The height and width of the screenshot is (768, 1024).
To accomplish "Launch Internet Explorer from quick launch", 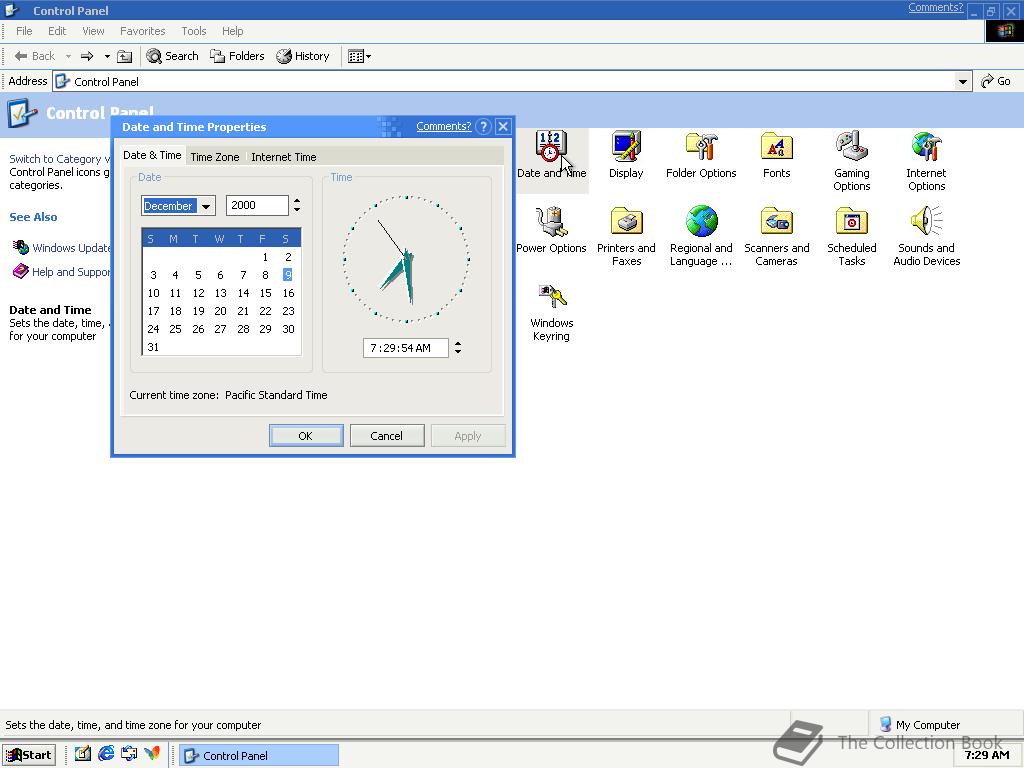I will 106,754.
